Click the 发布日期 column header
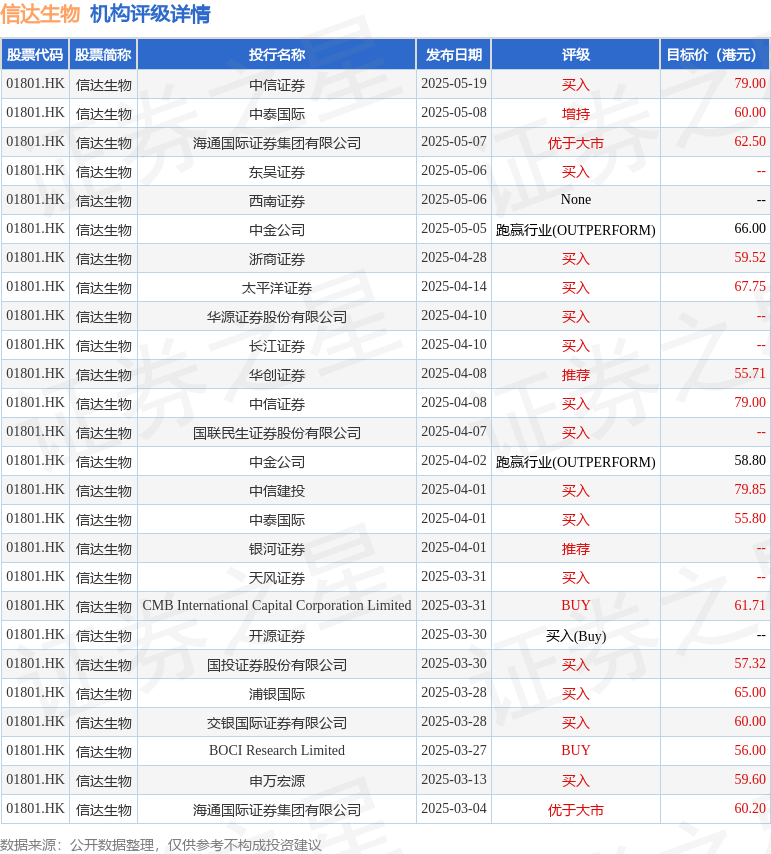This screenshot has height=854, width=771. 454,54
